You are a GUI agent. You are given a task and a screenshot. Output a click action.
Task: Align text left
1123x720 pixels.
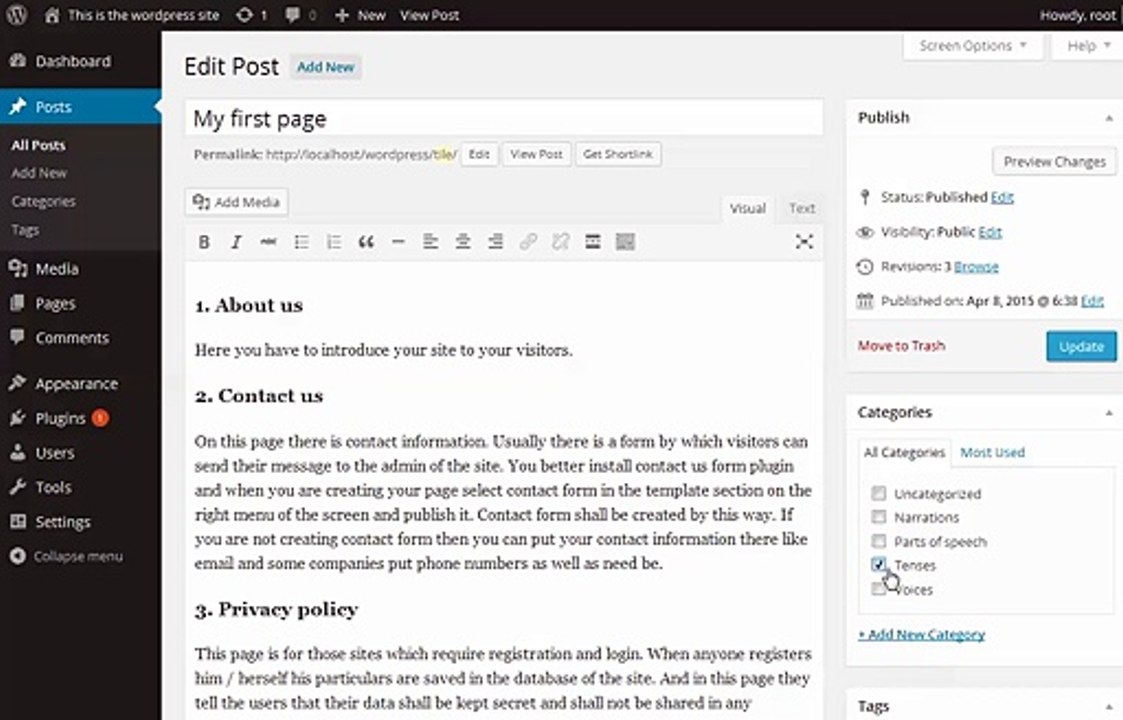(430, 242)
